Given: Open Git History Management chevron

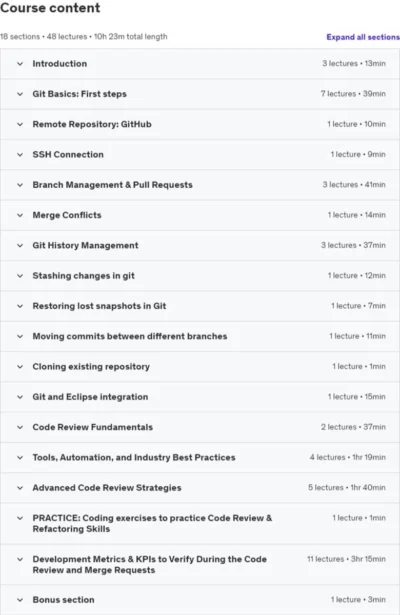Looking at the screenshot, I should coord(20,246).
